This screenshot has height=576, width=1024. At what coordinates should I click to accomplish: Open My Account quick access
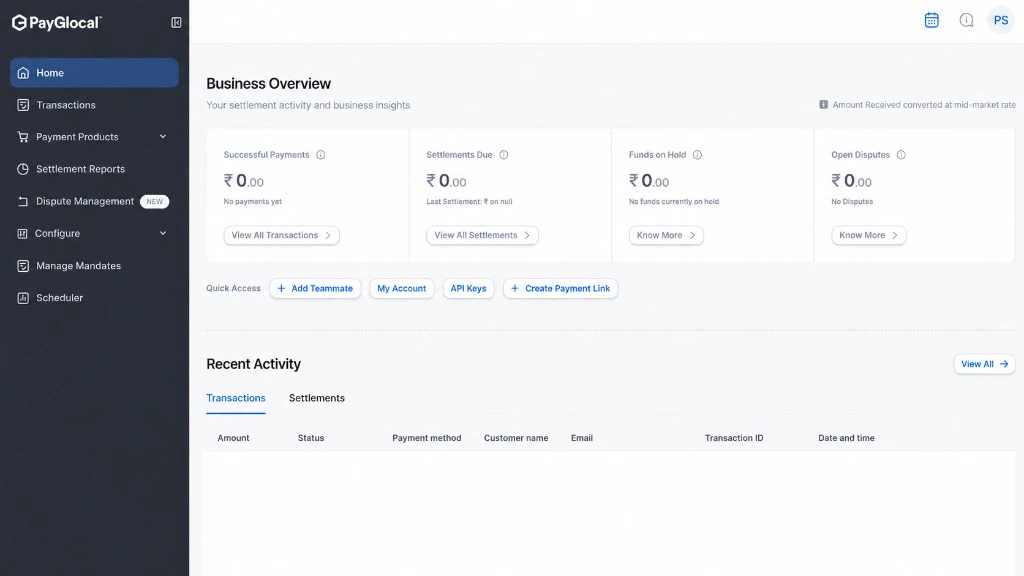pos(402,289)
